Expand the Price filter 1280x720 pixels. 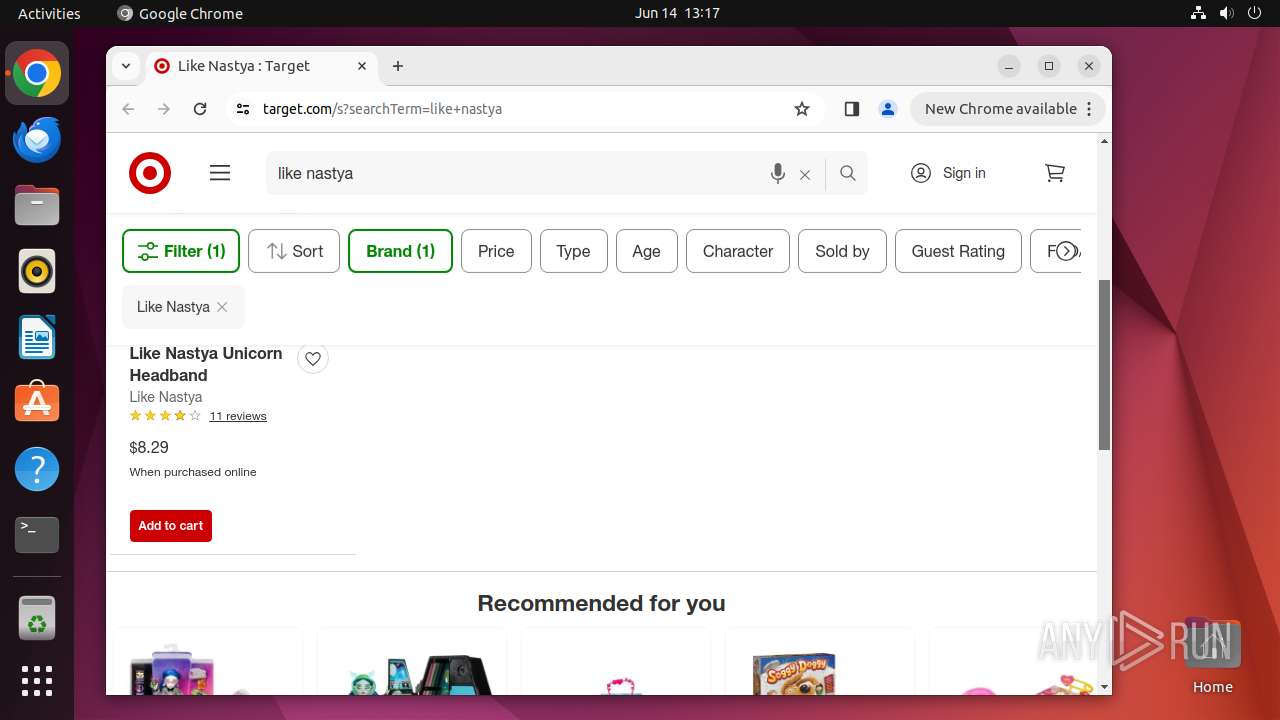(x=496, y=251)
